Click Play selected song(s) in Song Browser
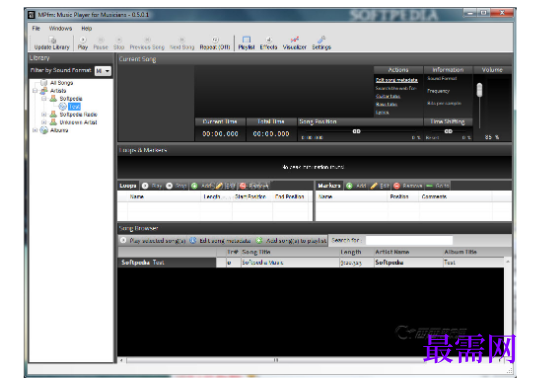Viewport: 535px width, 380px height. tap(153, 240)
